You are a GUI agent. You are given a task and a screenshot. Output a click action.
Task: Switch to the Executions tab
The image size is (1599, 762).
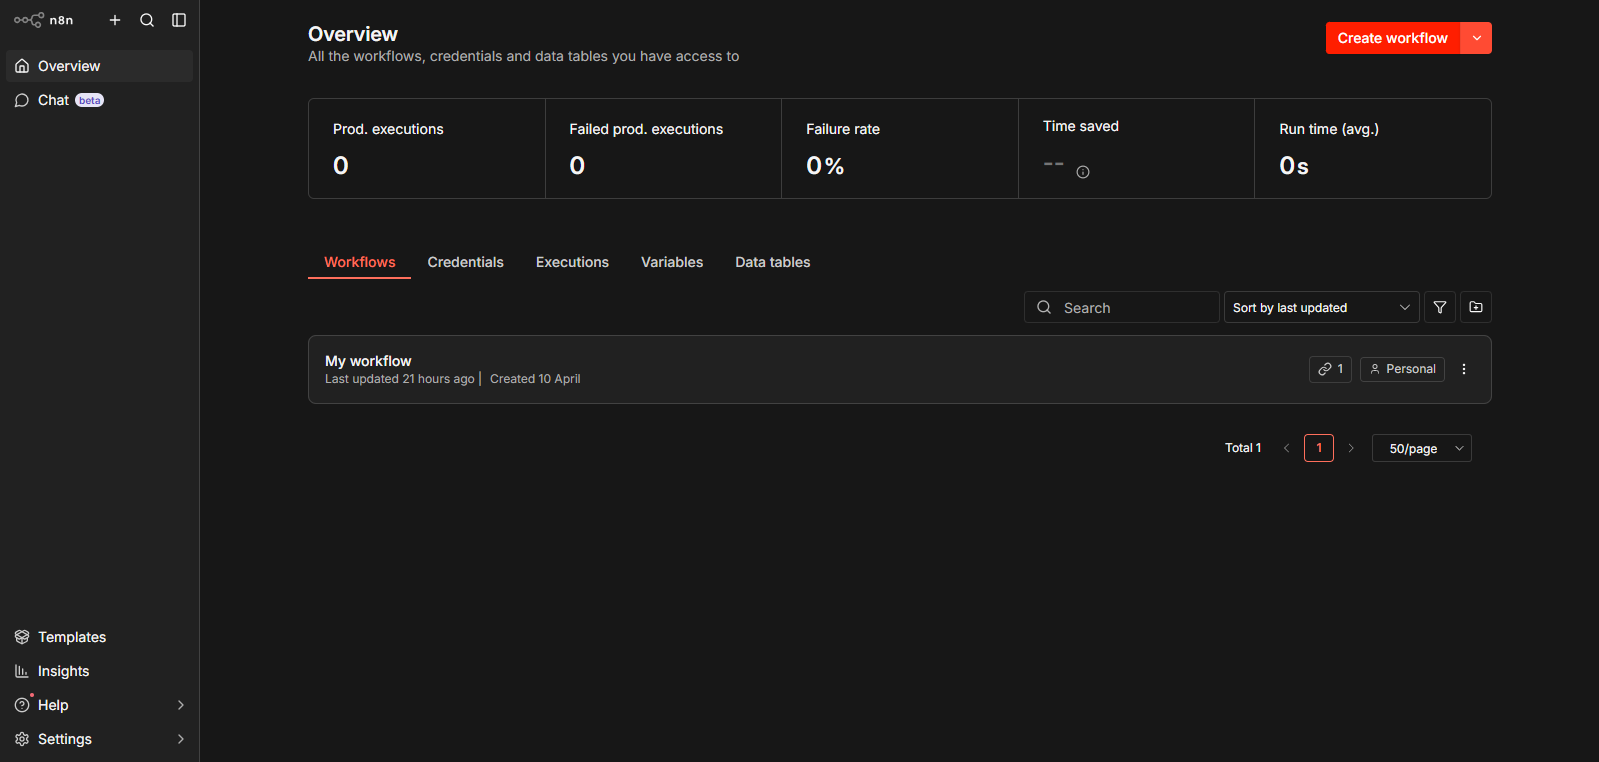[x=572, y=262]
